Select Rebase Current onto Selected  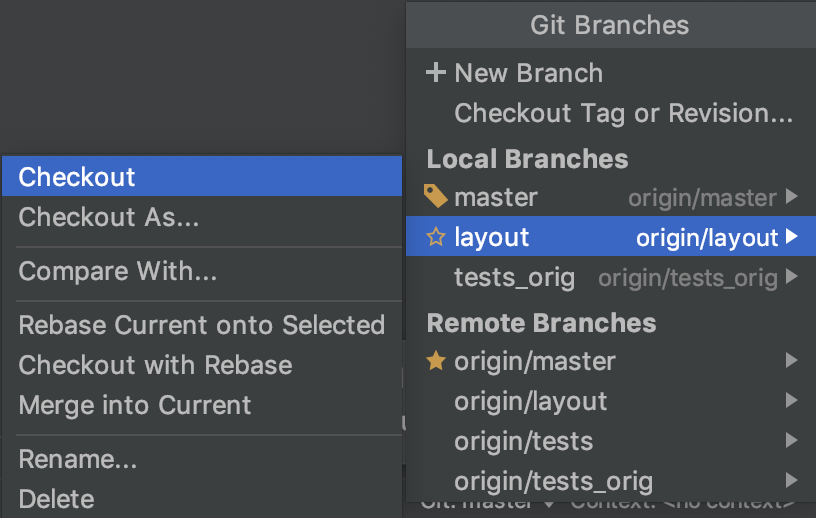pyautogui.click(x=201, y=325)
